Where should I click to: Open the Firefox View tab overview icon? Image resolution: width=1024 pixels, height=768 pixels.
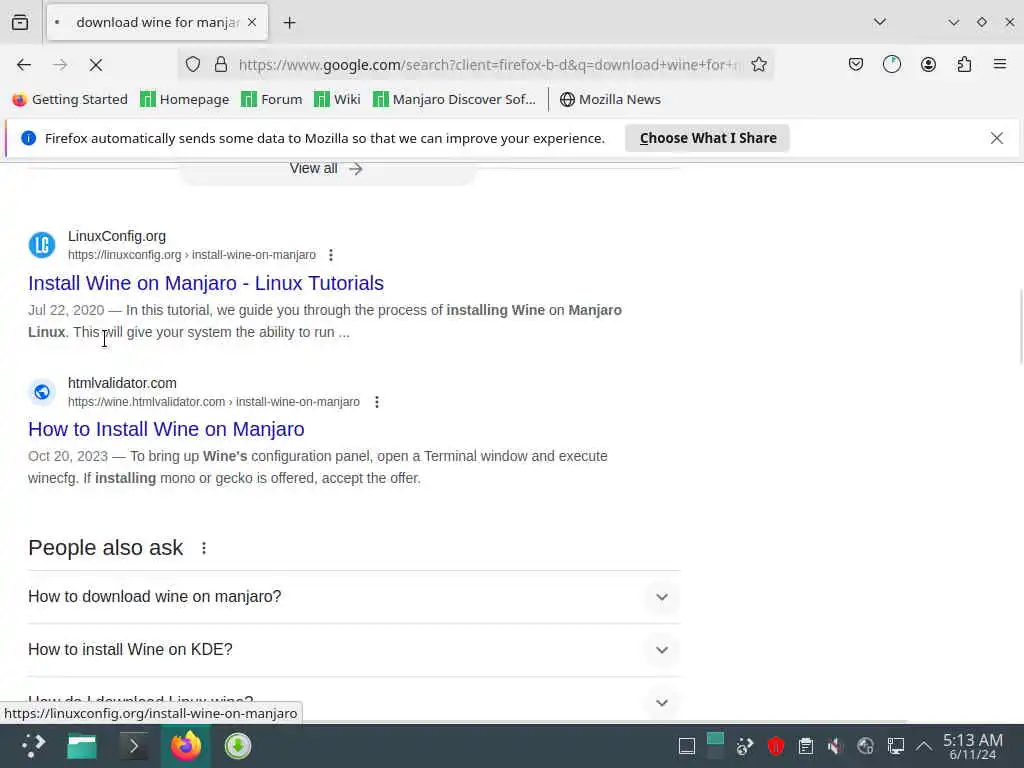coord(20,22)
